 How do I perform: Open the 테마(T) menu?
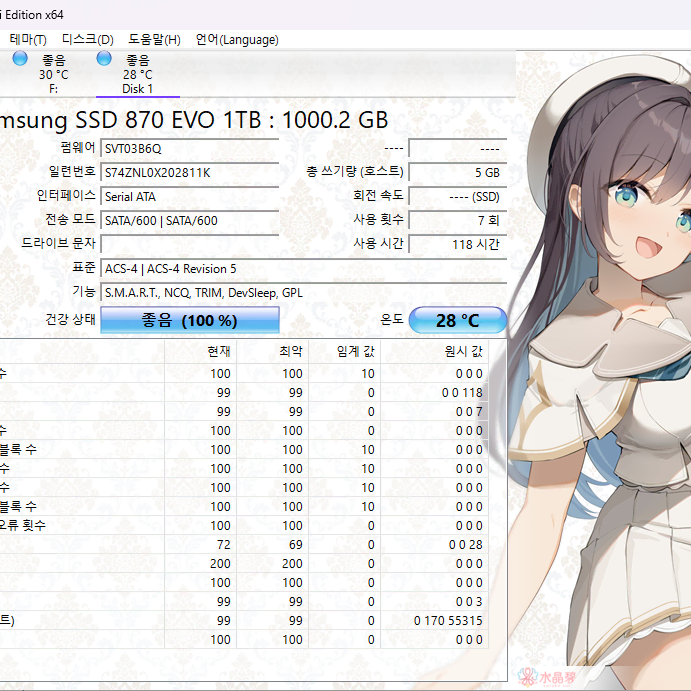(x=28, y=40)
